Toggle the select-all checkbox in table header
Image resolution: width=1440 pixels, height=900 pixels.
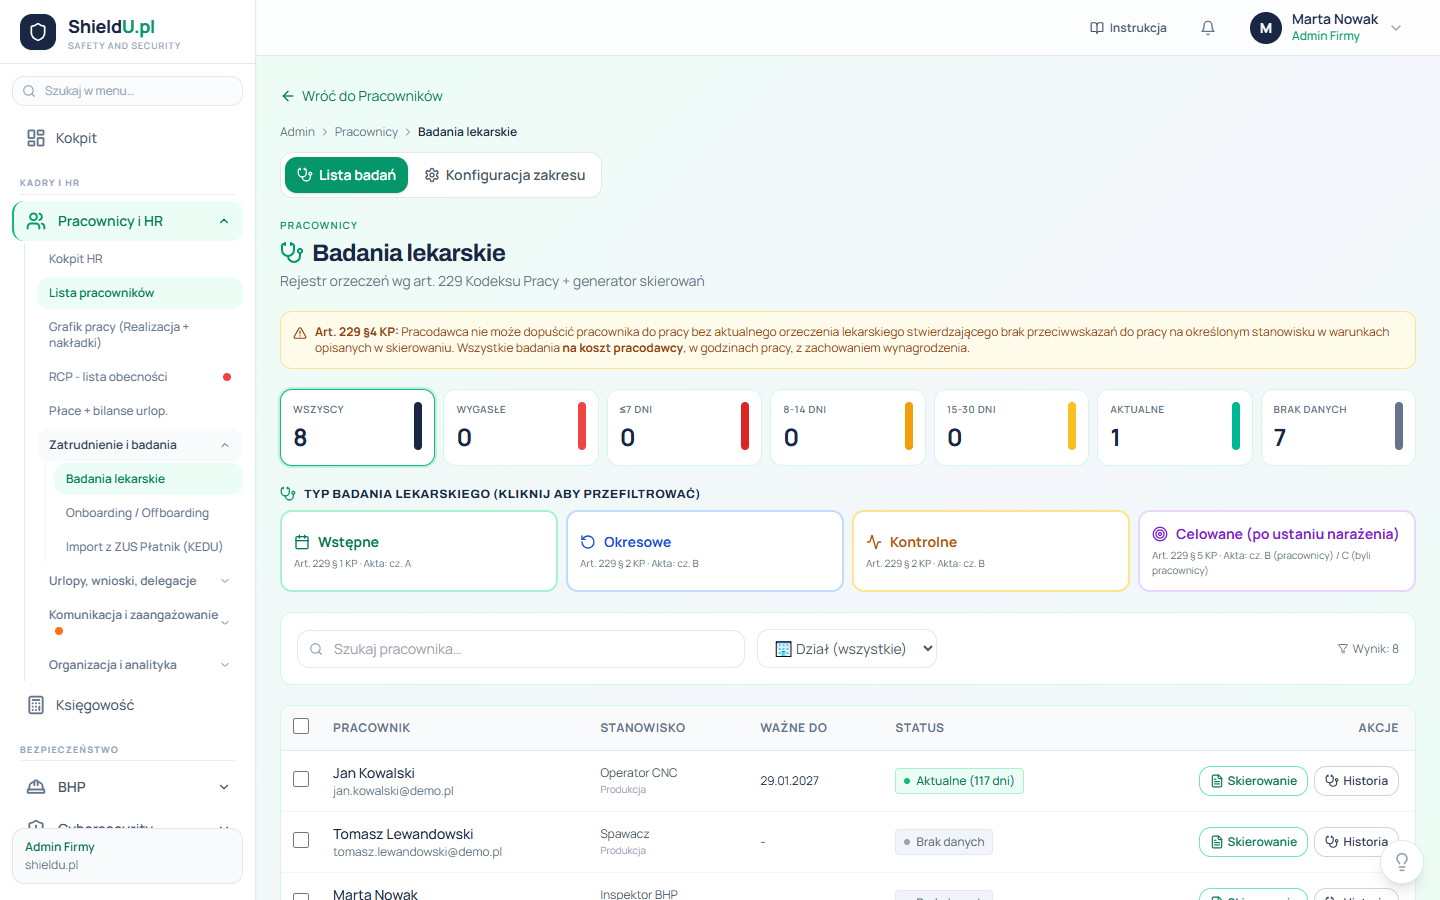click(301, 726)
